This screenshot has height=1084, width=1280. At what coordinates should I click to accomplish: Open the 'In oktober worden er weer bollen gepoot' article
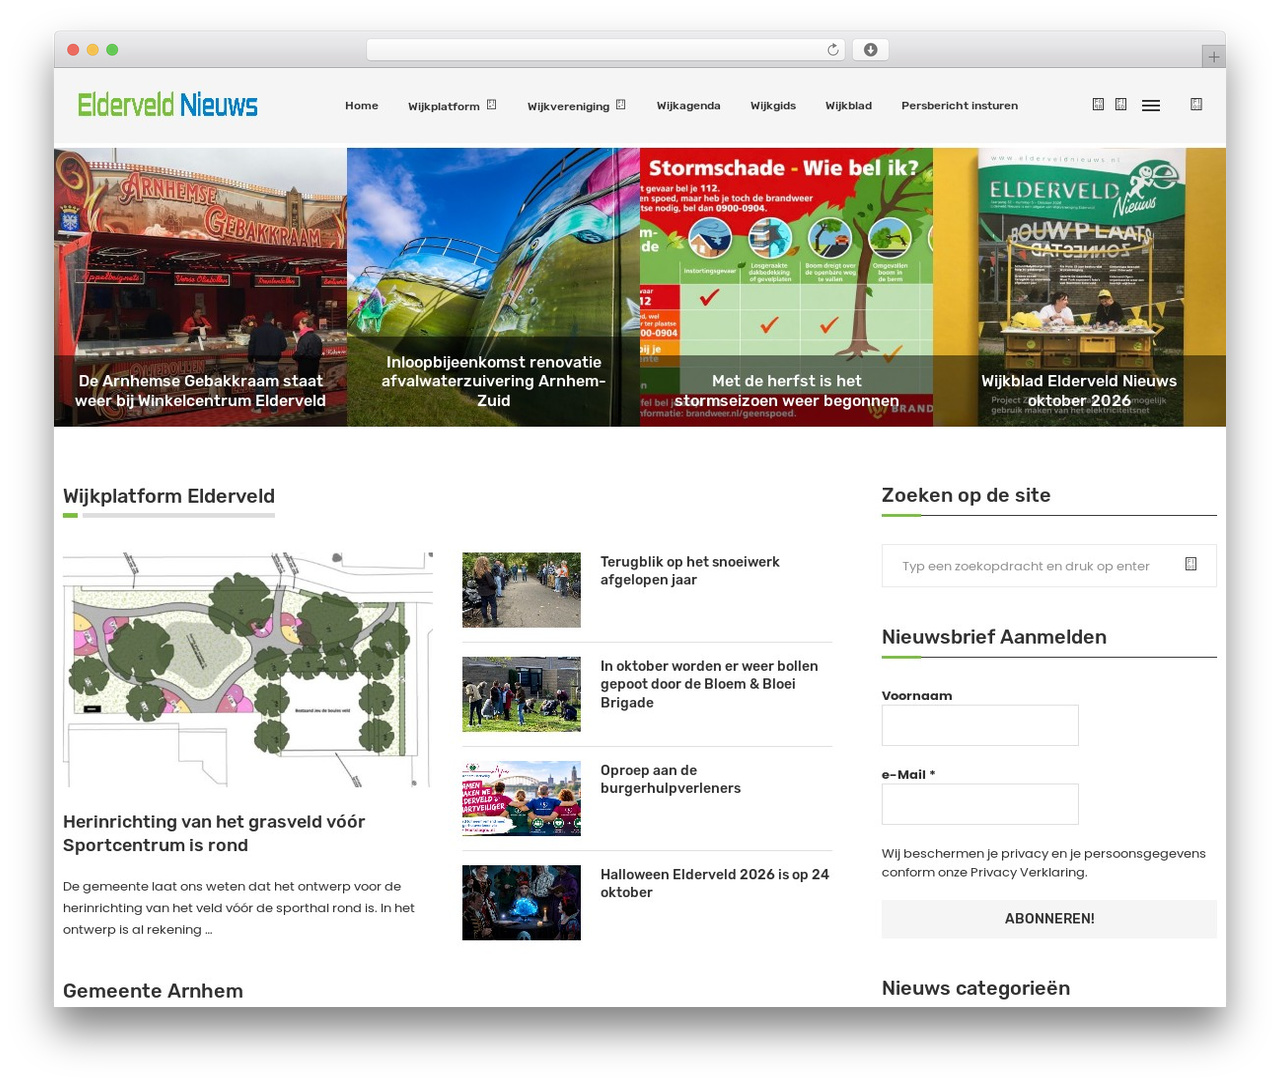(x=709, y=684)
